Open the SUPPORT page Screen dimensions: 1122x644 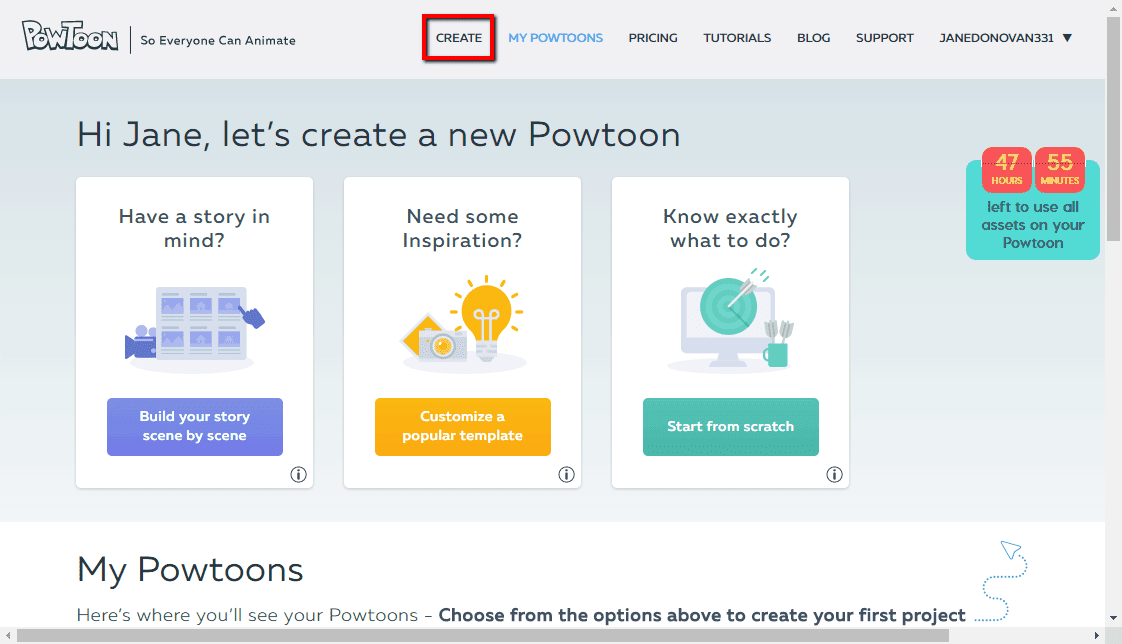coord(884,38)
